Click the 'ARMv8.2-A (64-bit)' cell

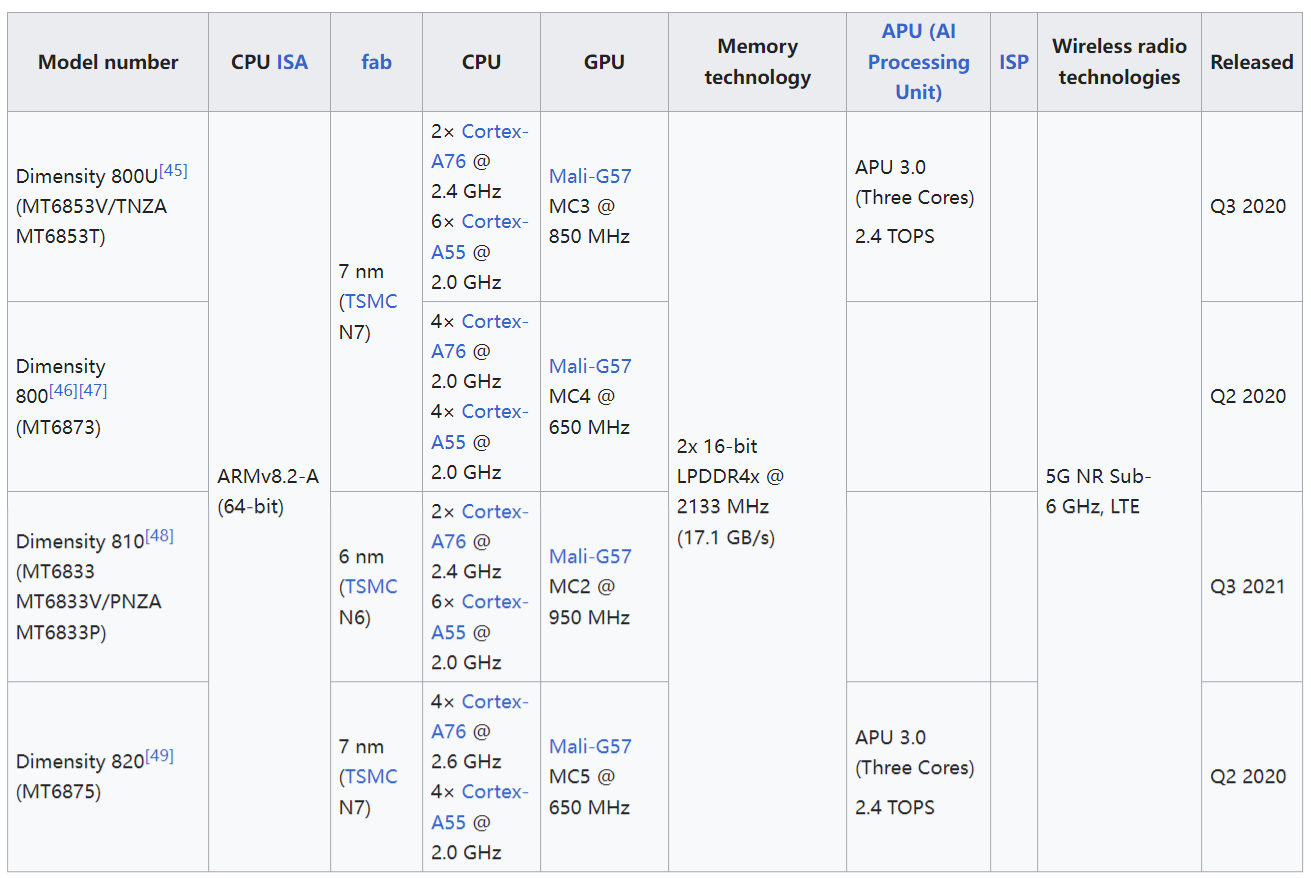pos(268,491)
